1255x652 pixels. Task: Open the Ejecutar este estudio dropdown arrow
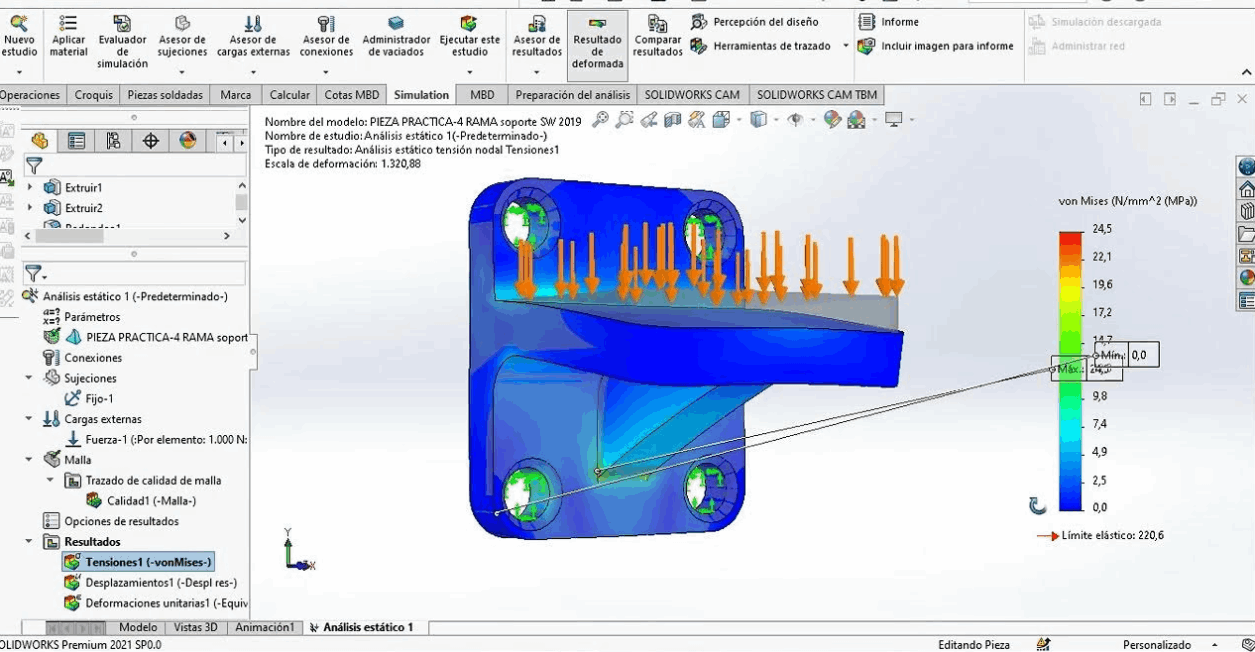pos(469,72)
